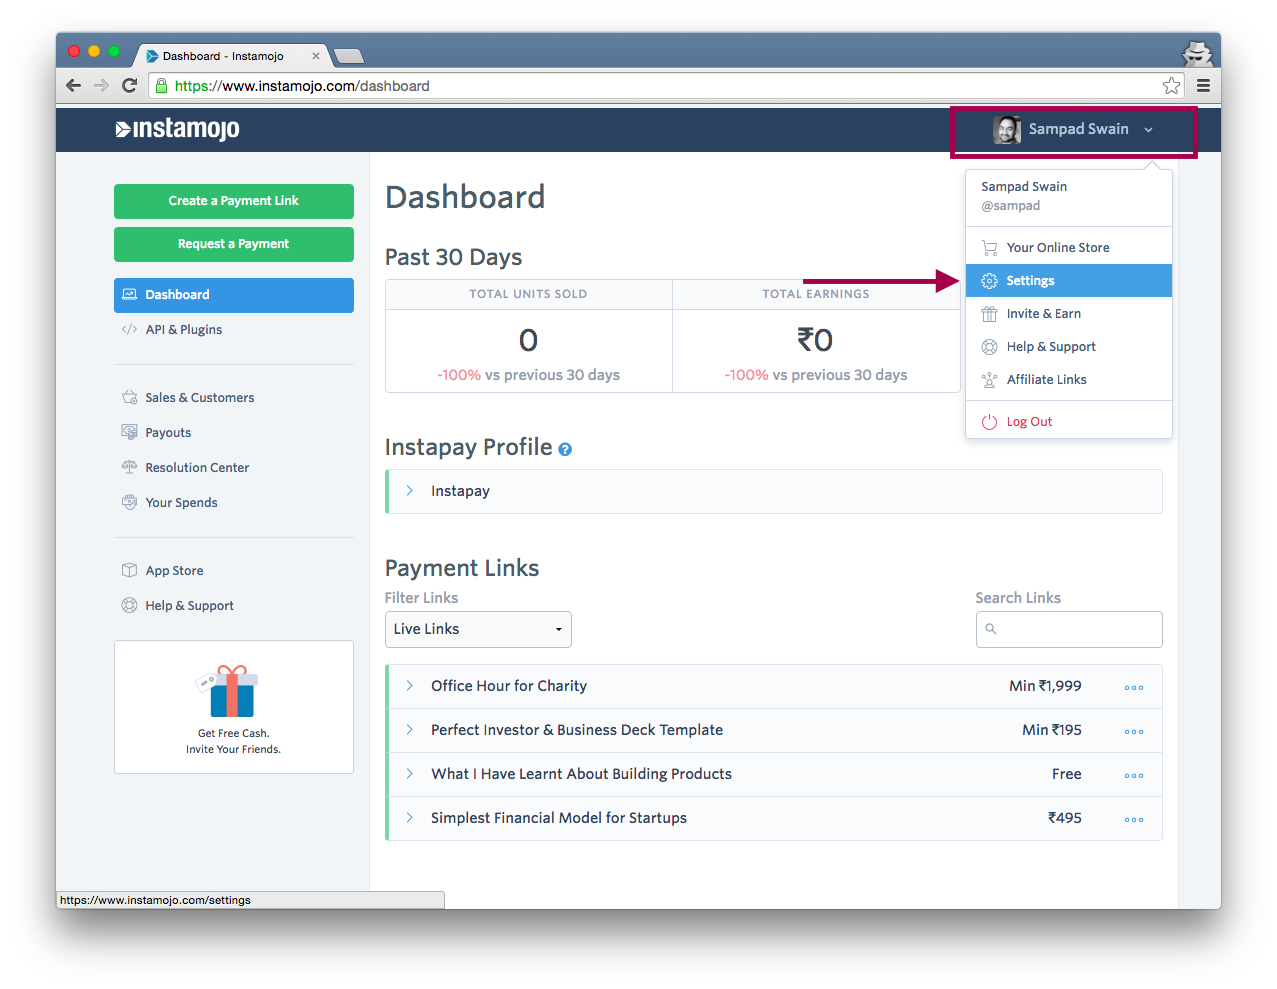Expand the Perfect Investor & Business Deck chevron
Screen dimensions: 1277x989
point(409,730)
